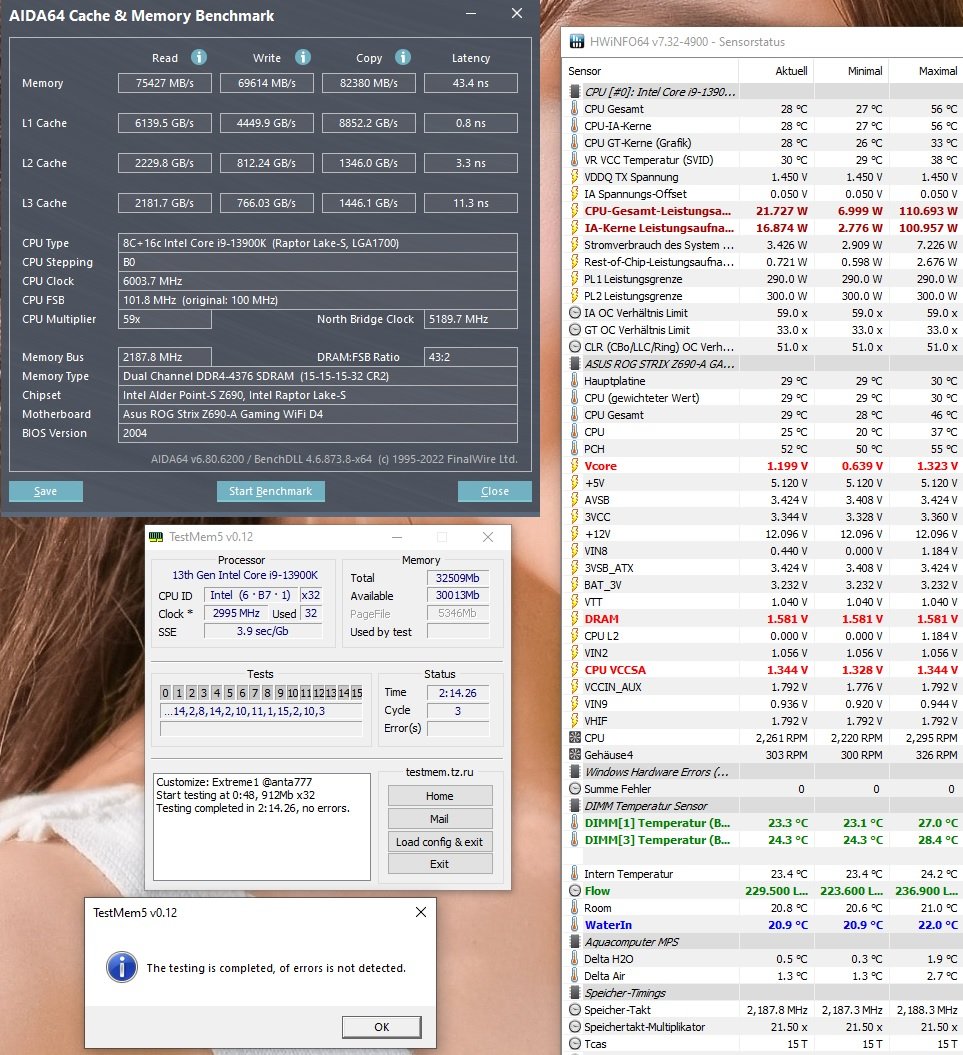This screenshot has width=963, height=1055.
Task: Click the fan icon beside Gehäuse4 row
Action: pos(575,755)
